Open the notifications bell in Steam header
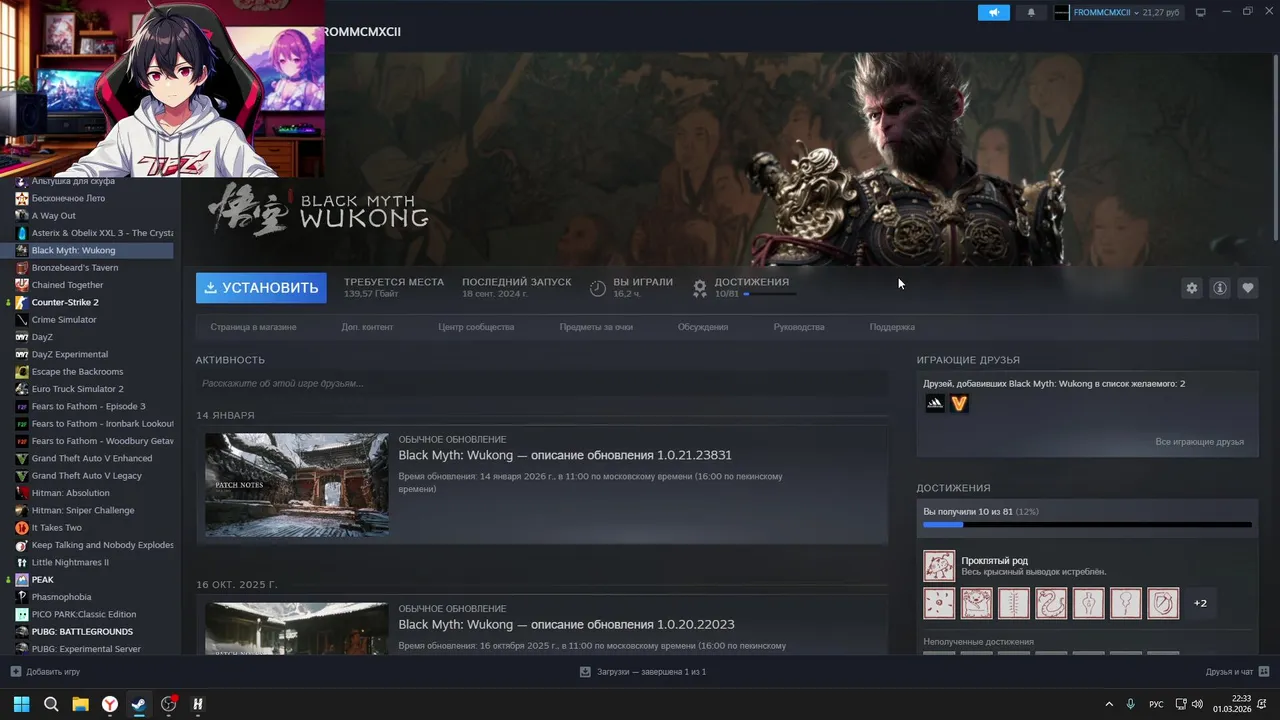The width and height of the screenshot is (1280, 720). click(1031, 13)
